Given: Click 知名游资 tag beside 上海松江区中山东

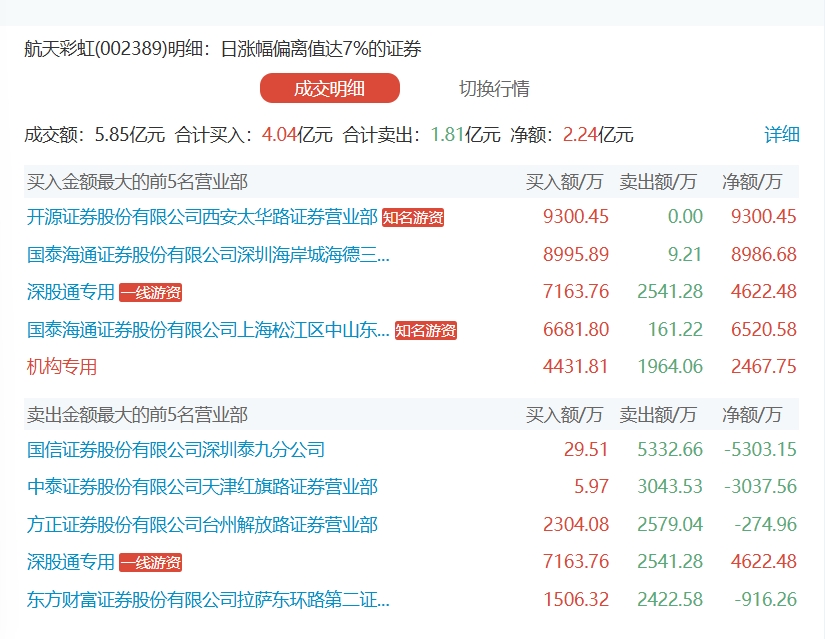Looking at the screenshot, I should (x=426, y=331).
